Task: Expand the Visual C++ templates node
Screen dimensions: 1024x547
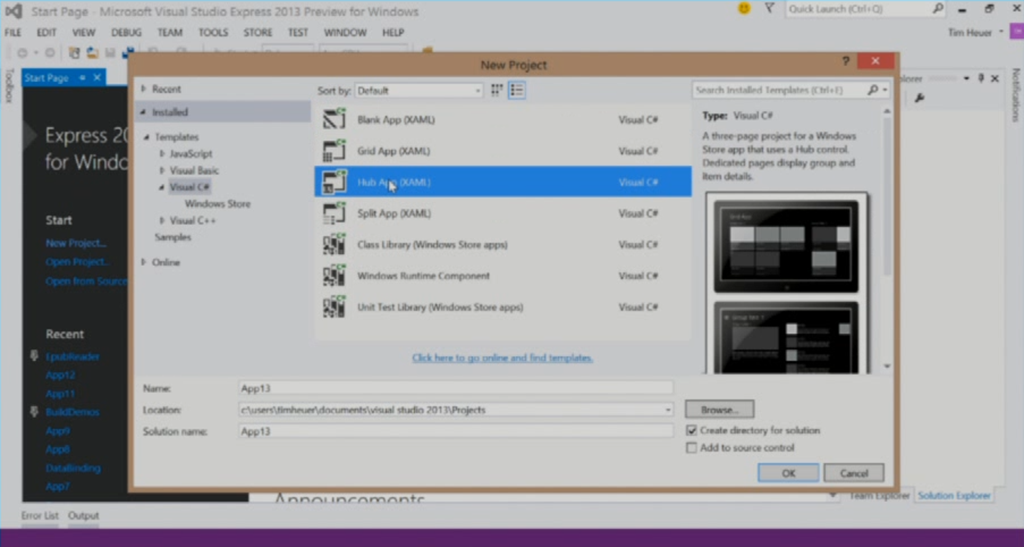Action: pyautogui.click(x=162, y=221)
